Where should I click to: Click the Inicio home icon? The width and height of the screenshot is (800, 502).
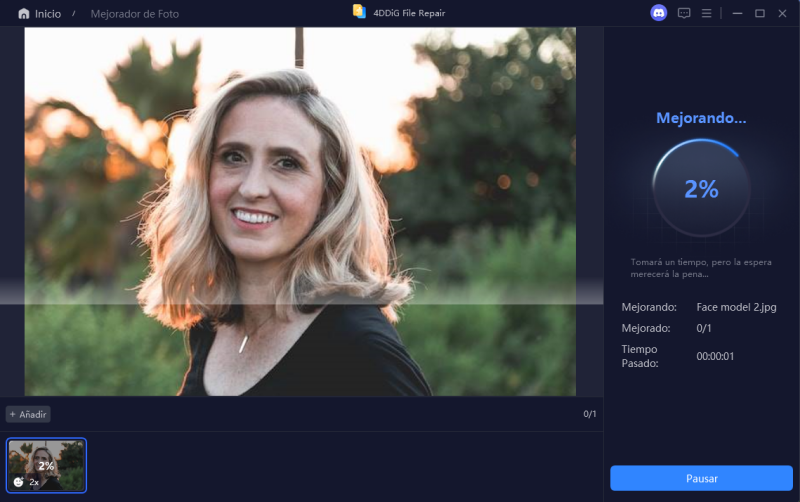point(23,14)
